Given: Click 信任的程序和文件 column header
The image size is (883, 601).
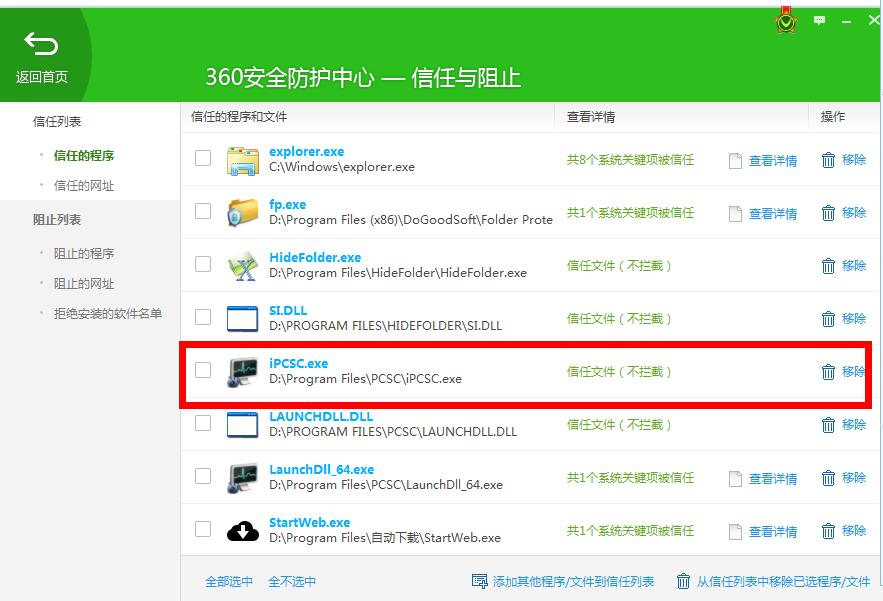Looking at the screenshot, I should [239, 117].
